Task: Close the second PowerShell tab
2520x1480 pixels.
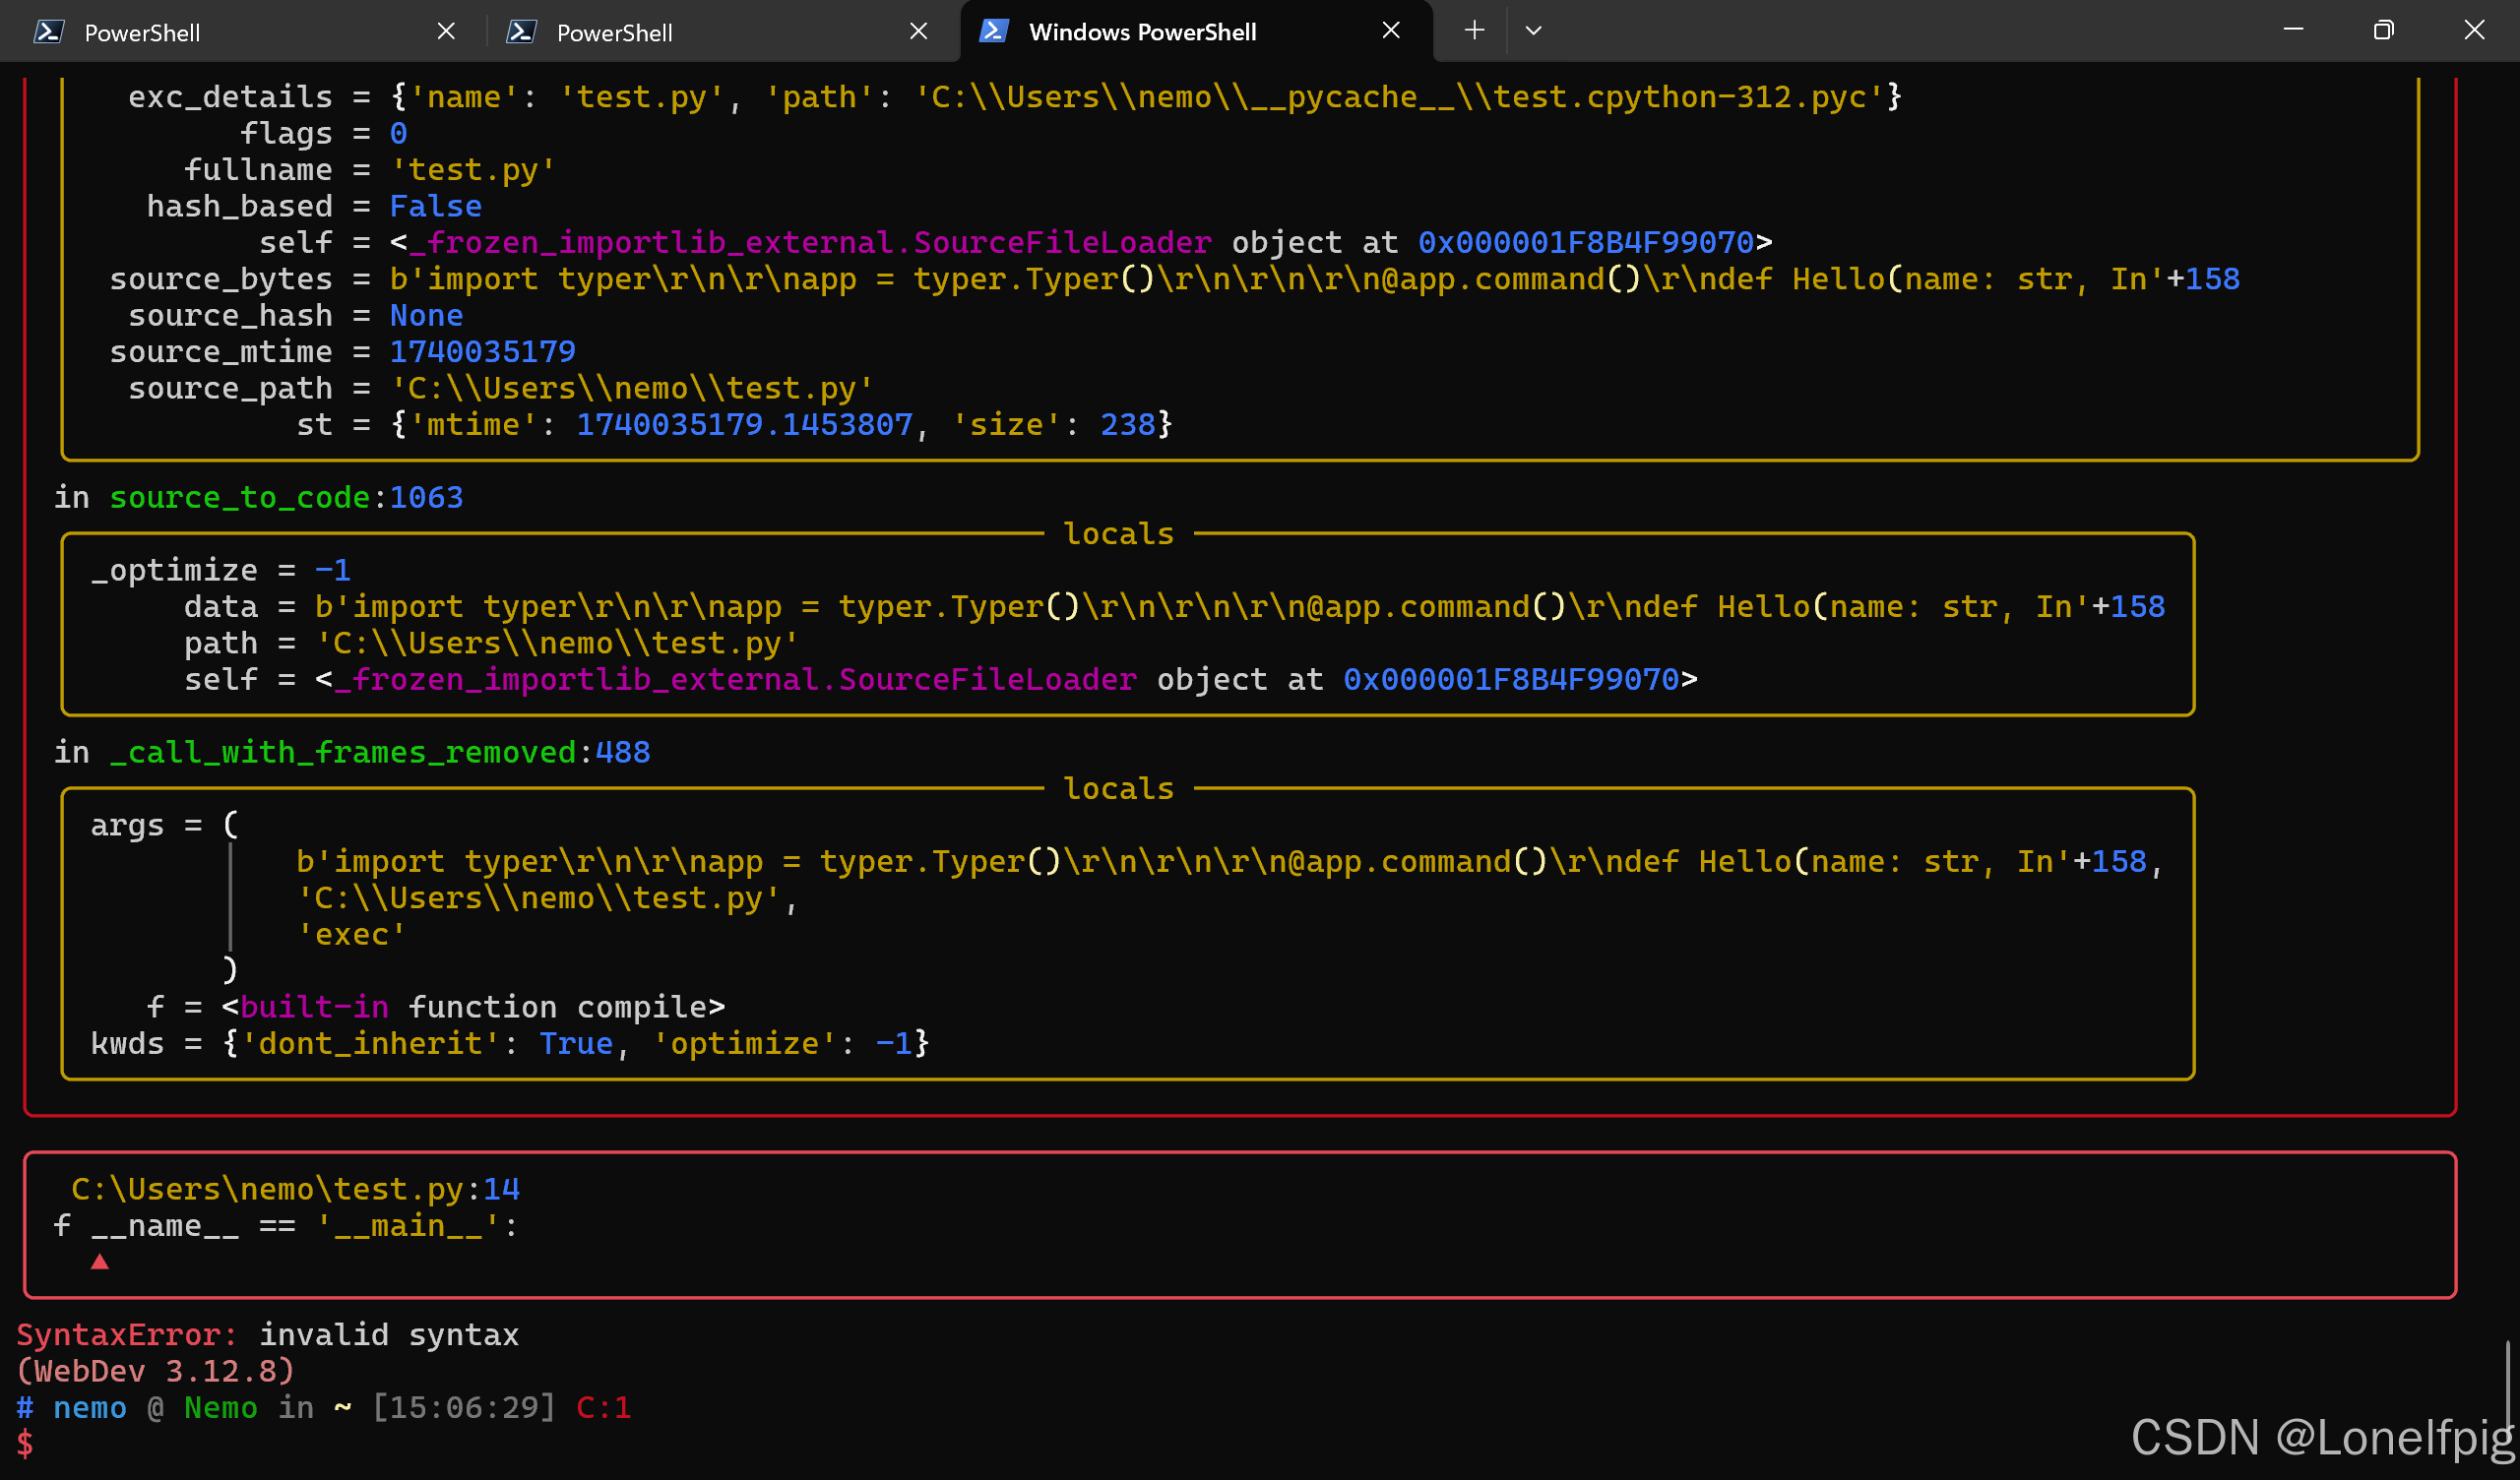Action: pyautogui.click(x=918, y=31)
